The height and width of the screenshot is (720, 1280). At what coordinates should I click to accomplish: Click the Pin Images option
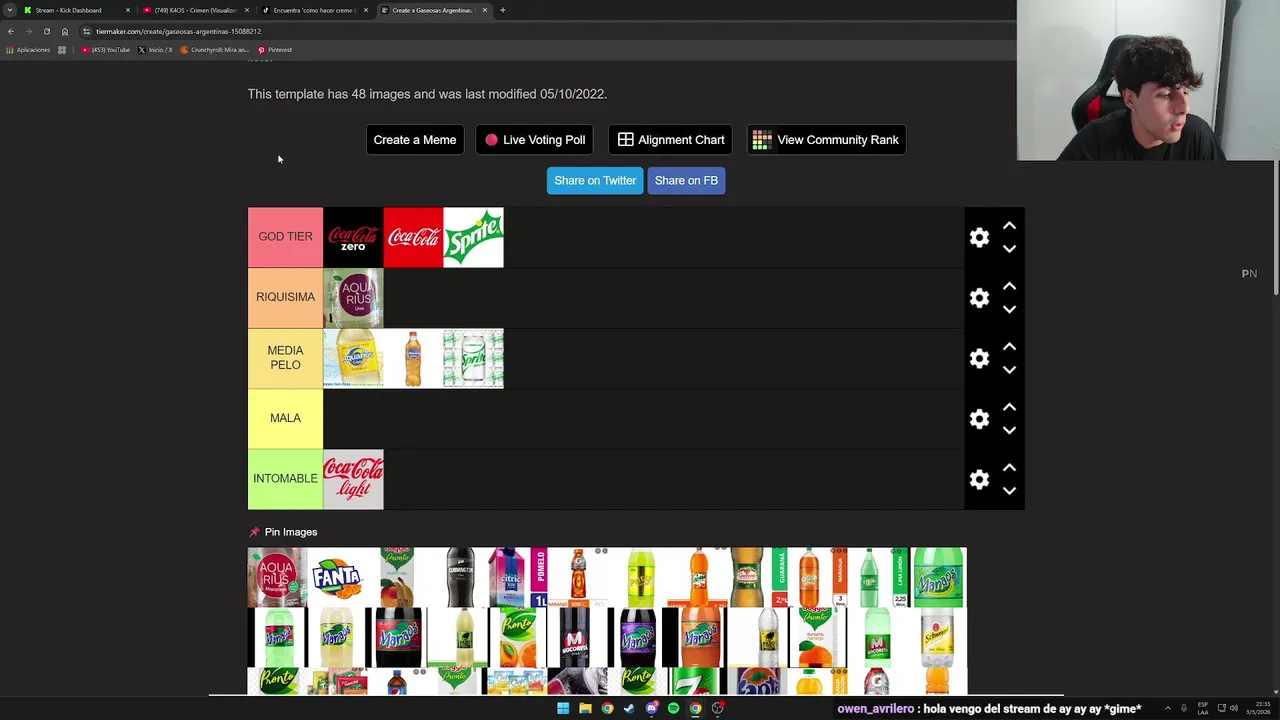pos(283,532)
